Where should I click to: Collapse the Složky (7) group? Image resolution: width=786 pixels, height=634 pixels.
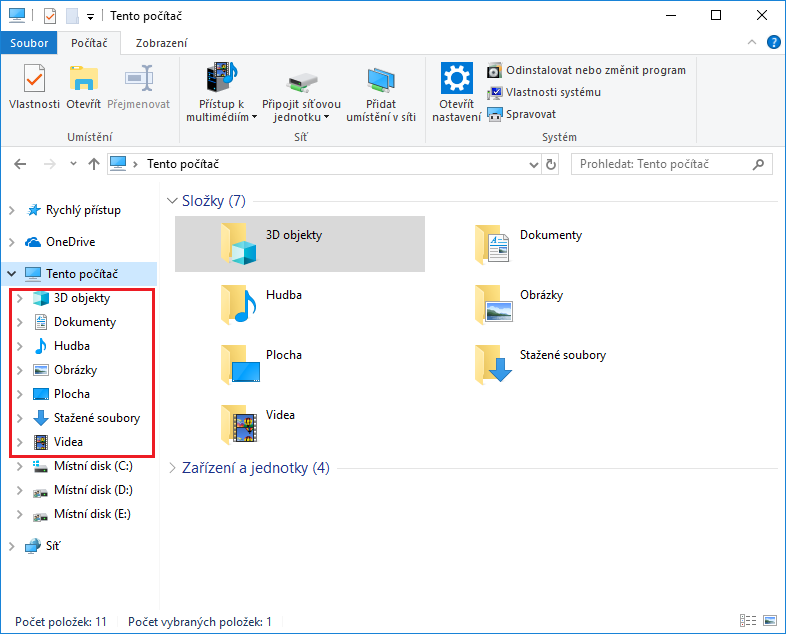pyautogui.click(x=172, y=201)
